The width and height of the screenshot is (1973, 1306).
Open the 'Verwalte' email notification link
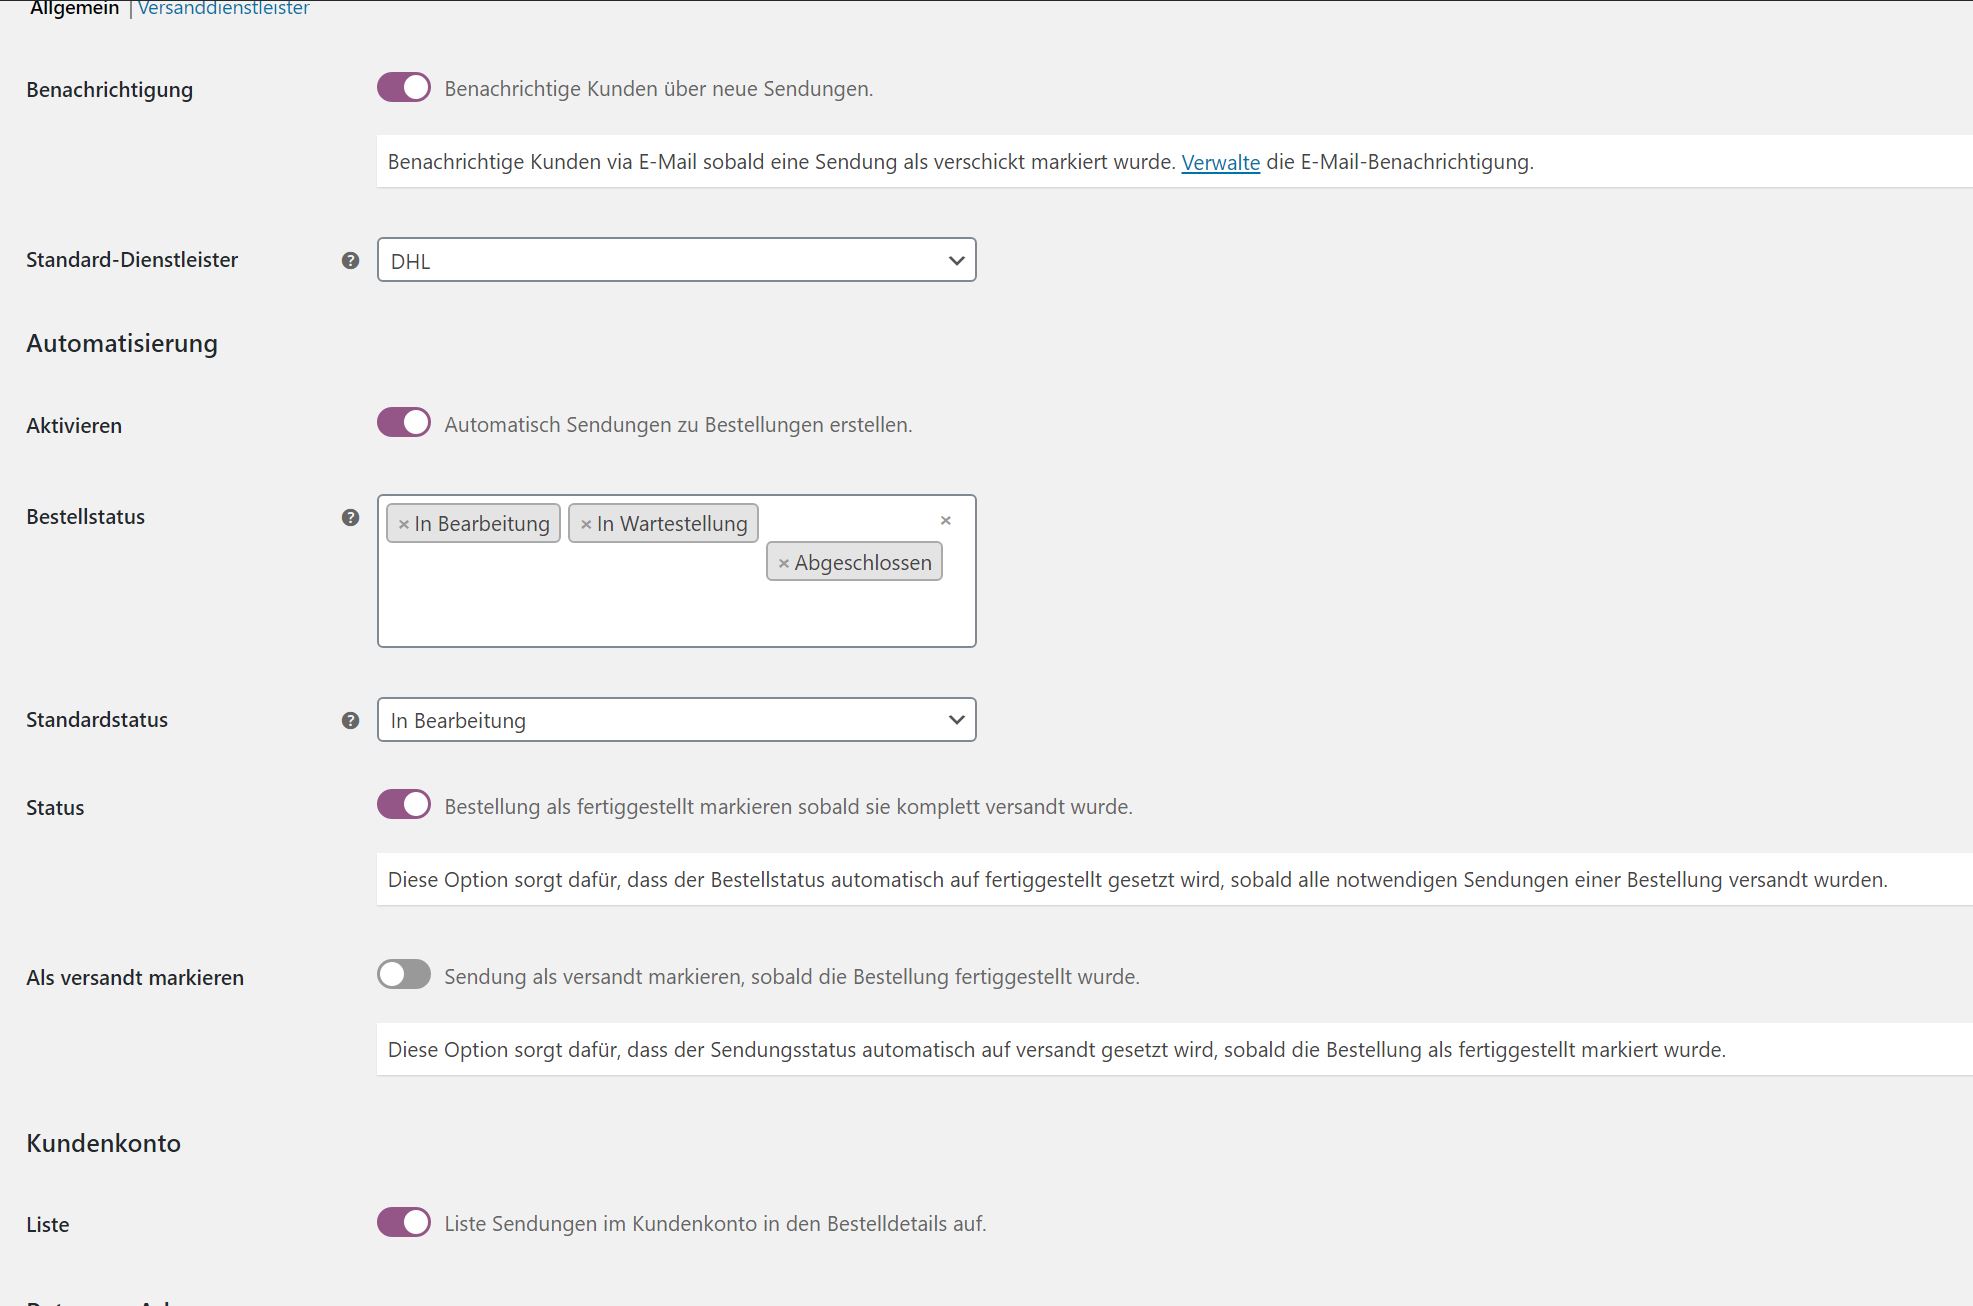[x=1221, y=162]
